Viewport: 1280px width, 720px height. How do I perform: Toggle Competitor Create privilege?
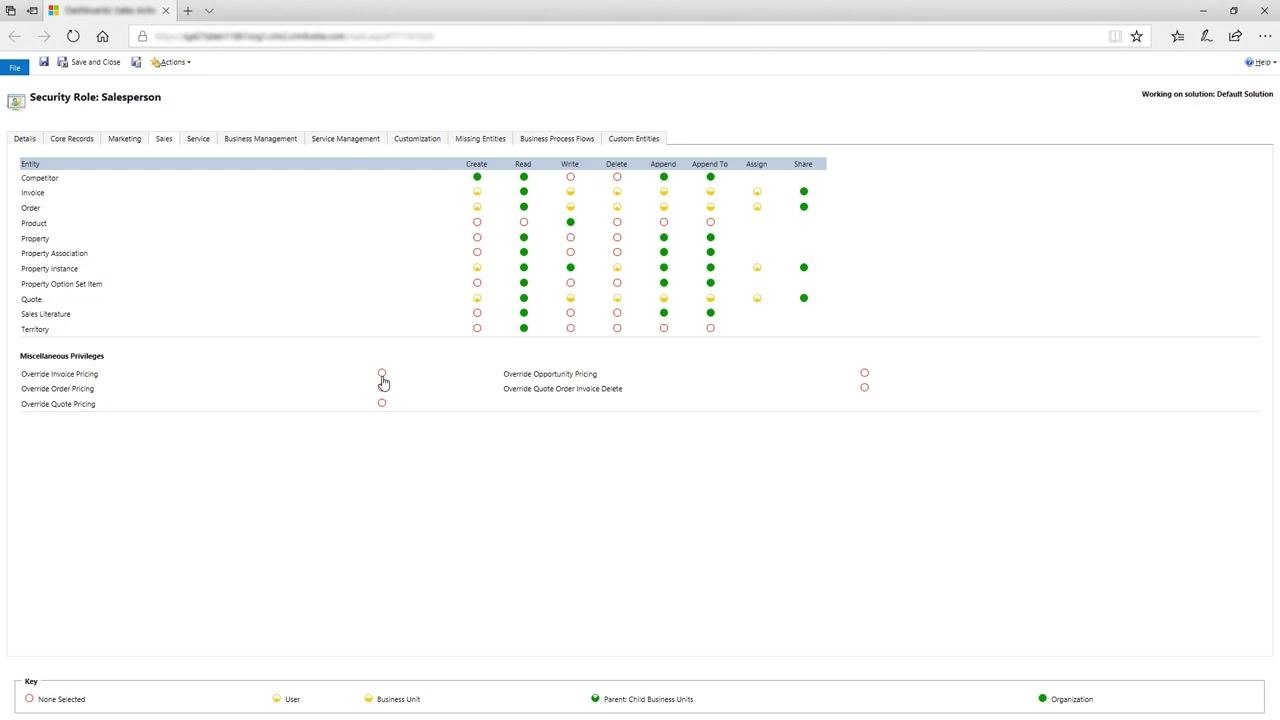(x=477, y=177)
